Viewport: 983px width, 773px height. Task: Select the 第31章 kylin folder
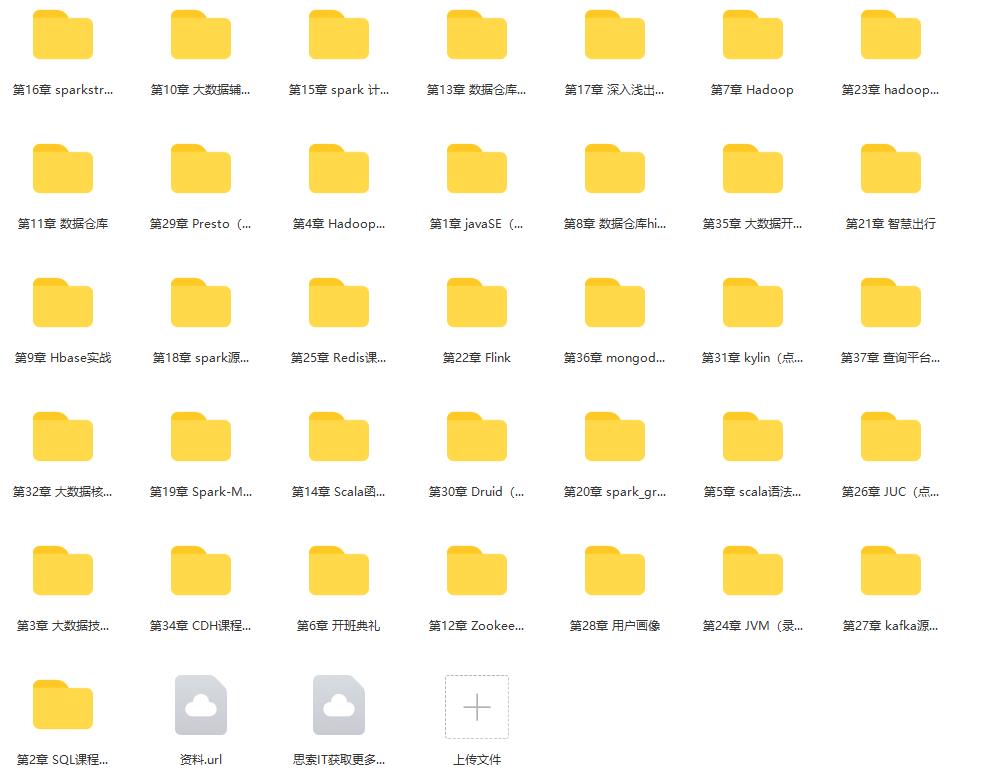point(752,304)
